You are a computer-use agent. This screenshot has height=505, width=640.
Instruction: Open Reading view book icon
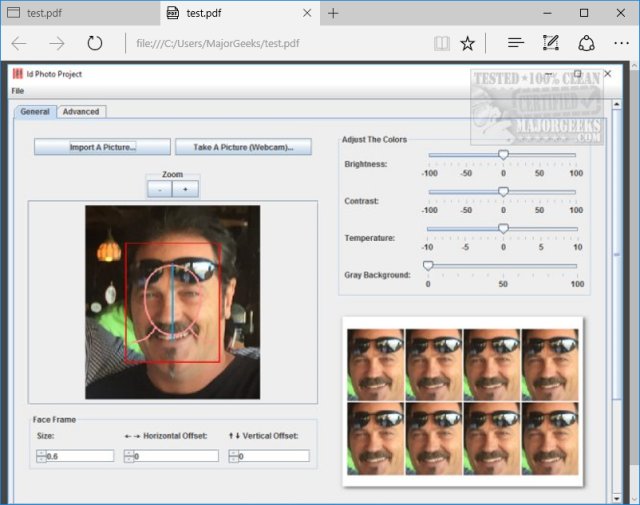point(442,43)
